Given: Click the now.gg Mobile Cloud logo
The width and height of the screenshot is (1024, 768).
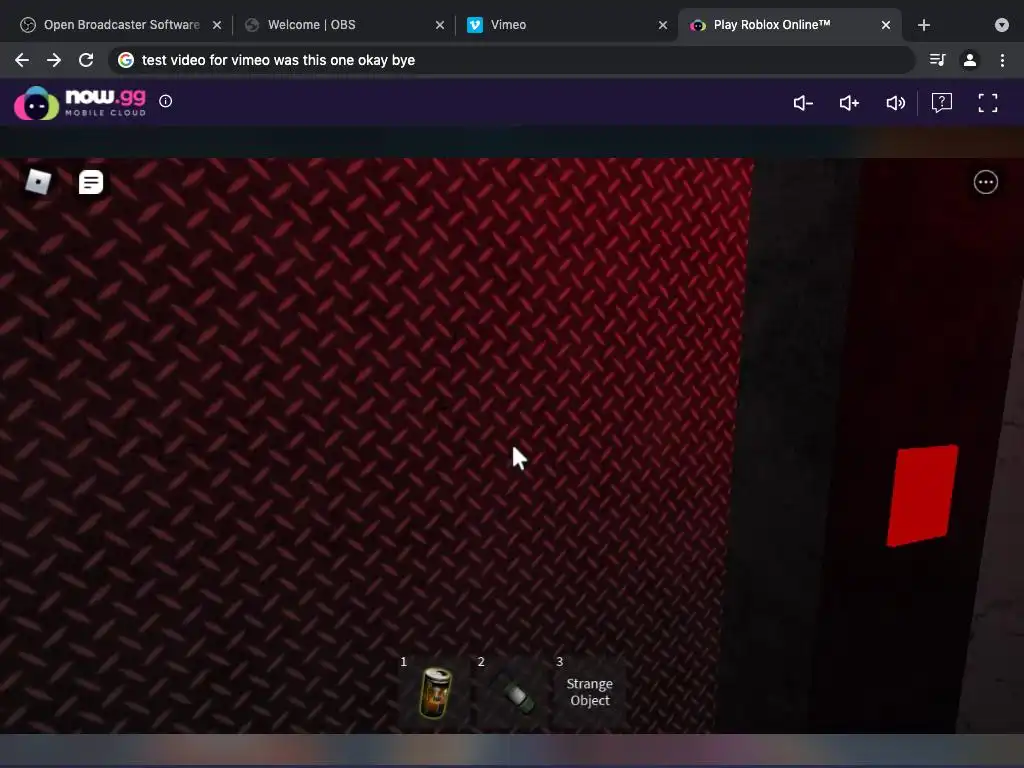Looking at the screenshot, I should [80, 103].
